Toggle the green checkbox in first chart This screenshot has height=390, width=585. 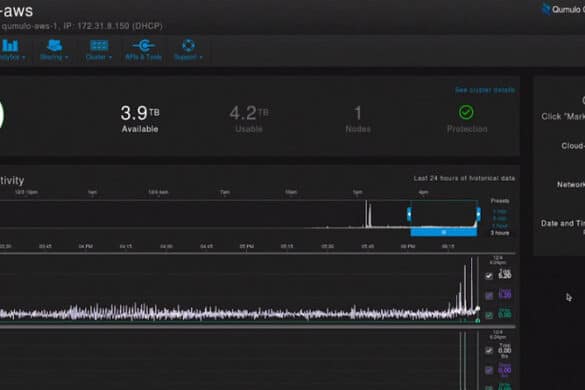[489, 316]
